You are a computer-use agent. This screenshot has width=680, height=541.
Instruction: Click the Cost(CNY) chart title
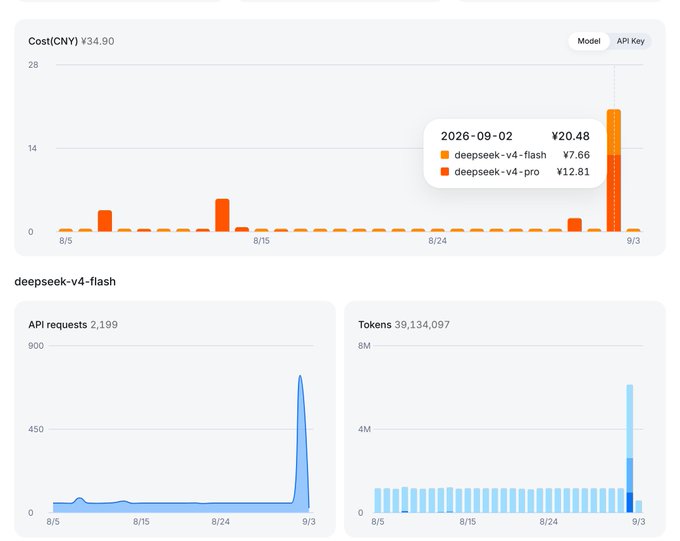point(53,41)
